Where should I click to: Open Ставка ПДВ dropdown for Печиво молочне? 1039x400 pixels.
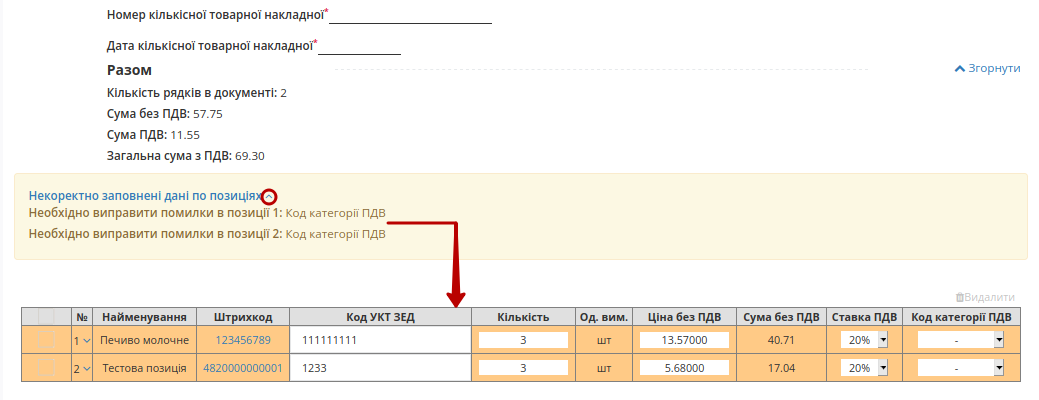click(x=864, y=340)
